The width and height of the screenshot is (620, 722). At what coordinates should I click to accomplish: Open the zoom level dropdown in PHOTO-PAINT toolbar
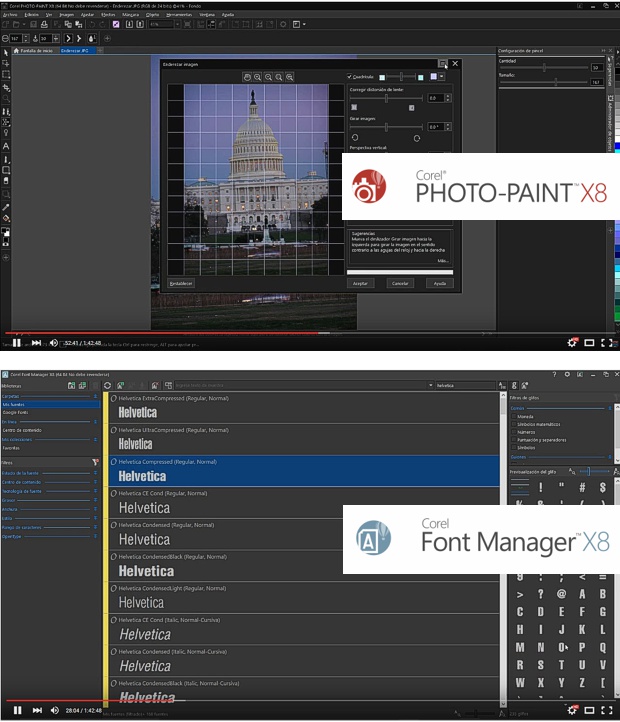point(177,24)
